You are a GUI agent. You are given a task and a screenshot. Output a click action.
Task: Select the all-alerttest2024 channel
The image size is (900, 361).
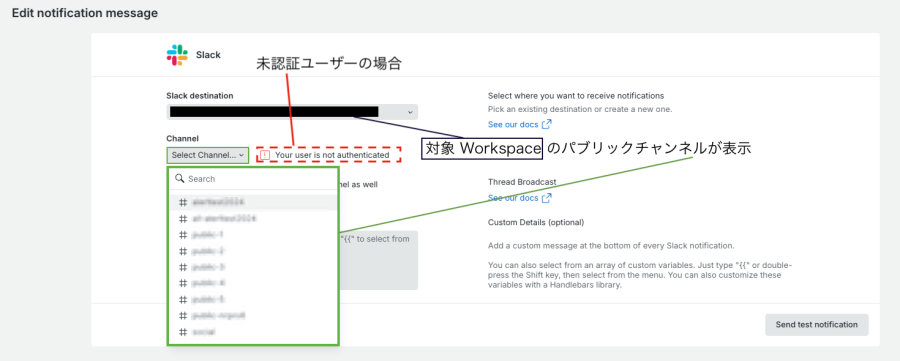(253, 219)
